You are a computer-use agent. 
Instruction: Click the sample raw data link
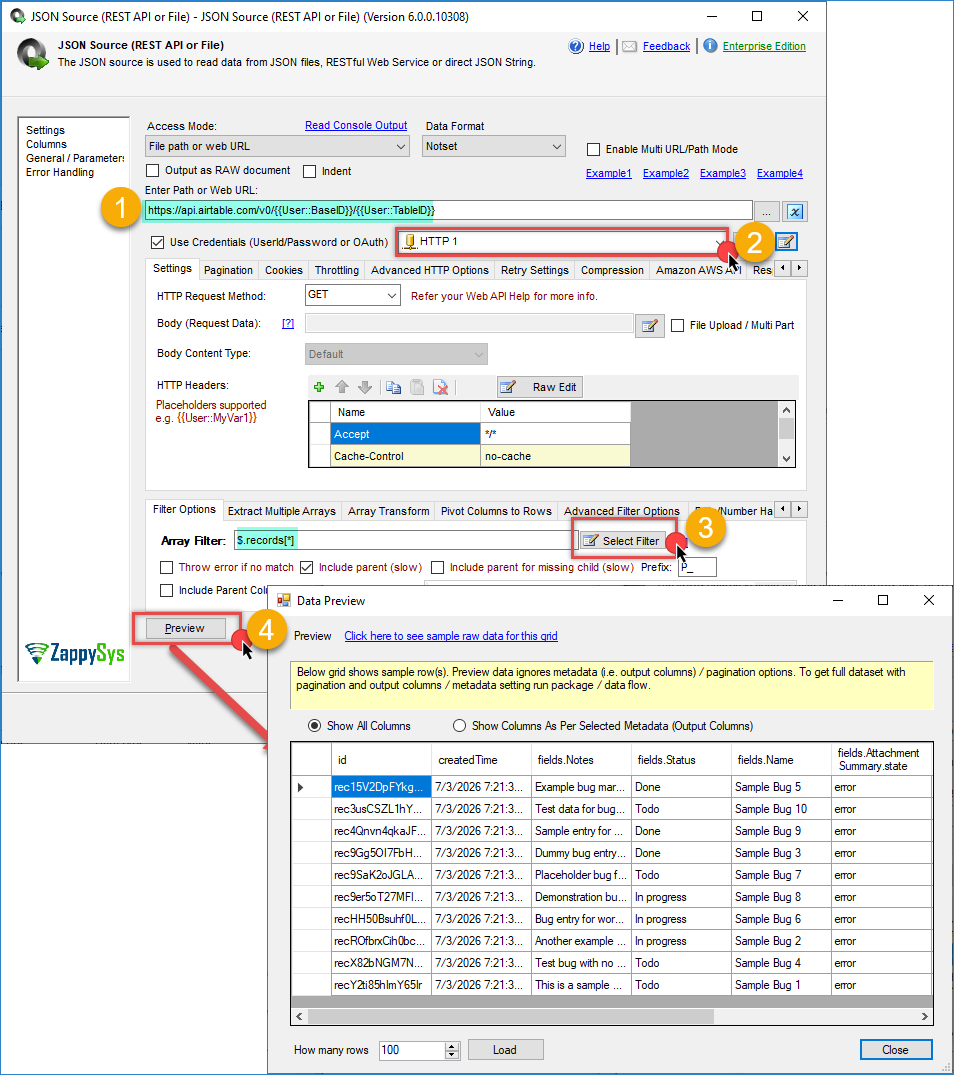[451, 636]
